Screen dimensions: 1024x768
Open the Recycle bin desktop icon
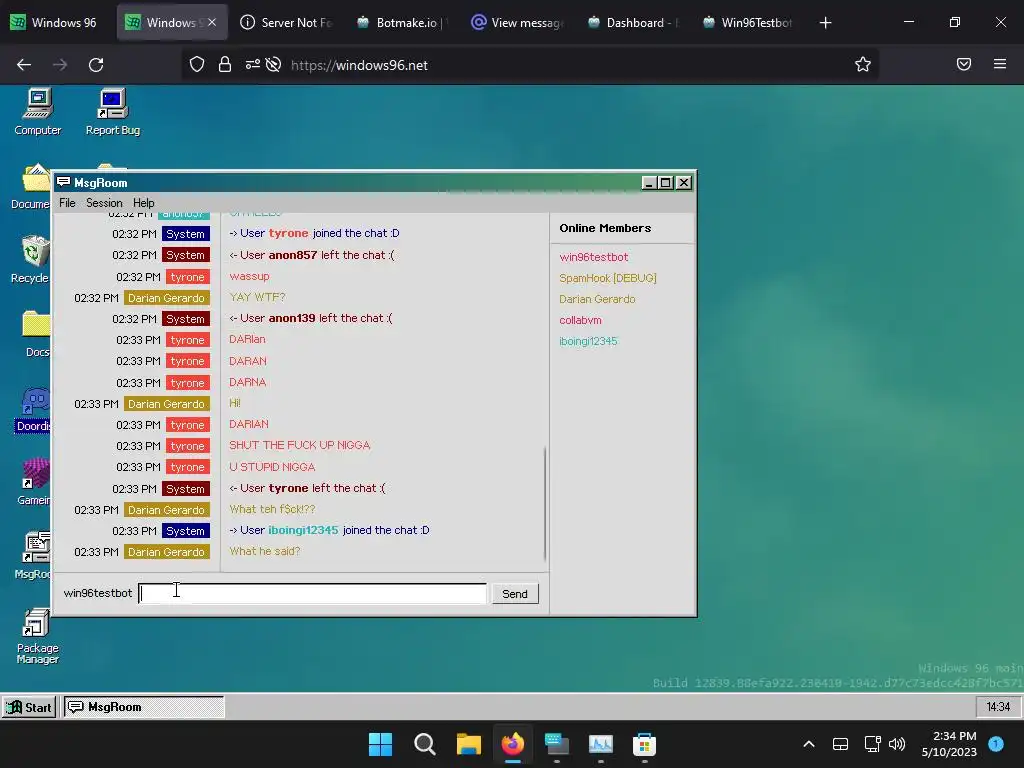tap(31, 260)
